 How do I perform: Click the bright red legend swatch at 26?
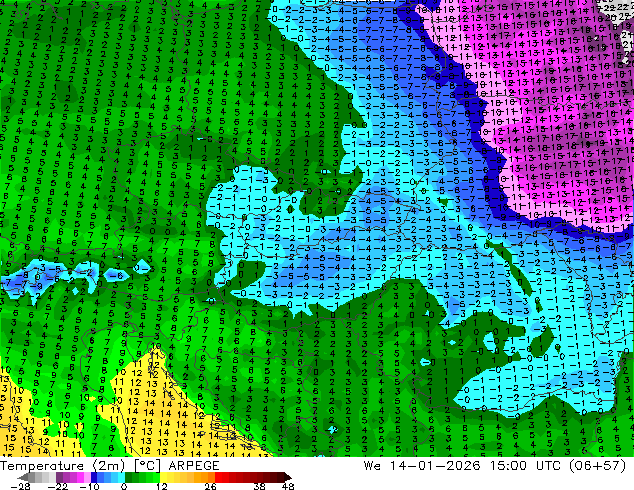click(x=218, y=477)
